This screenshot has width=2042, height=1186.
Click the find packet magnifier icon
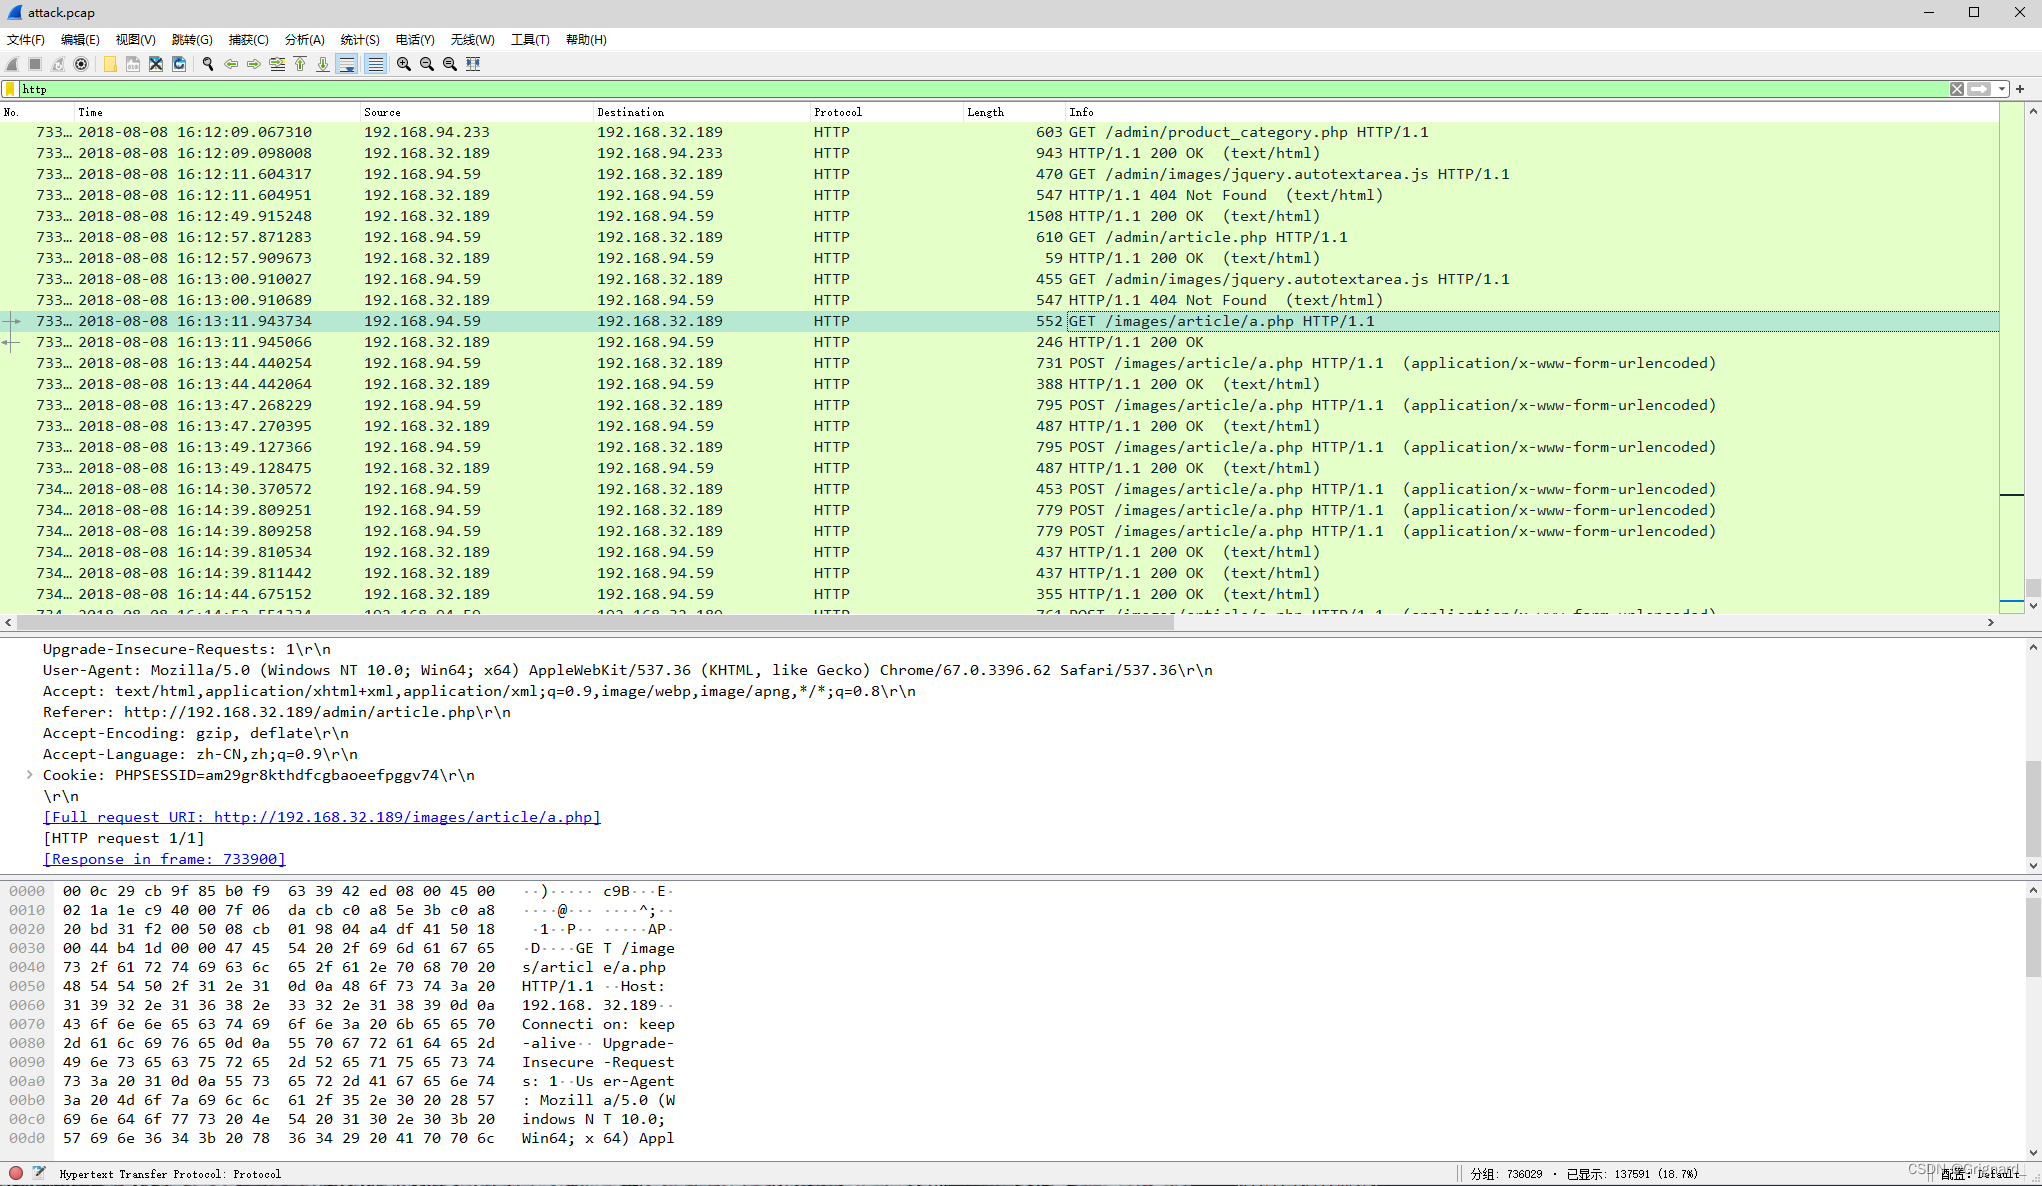pos(208,64)
